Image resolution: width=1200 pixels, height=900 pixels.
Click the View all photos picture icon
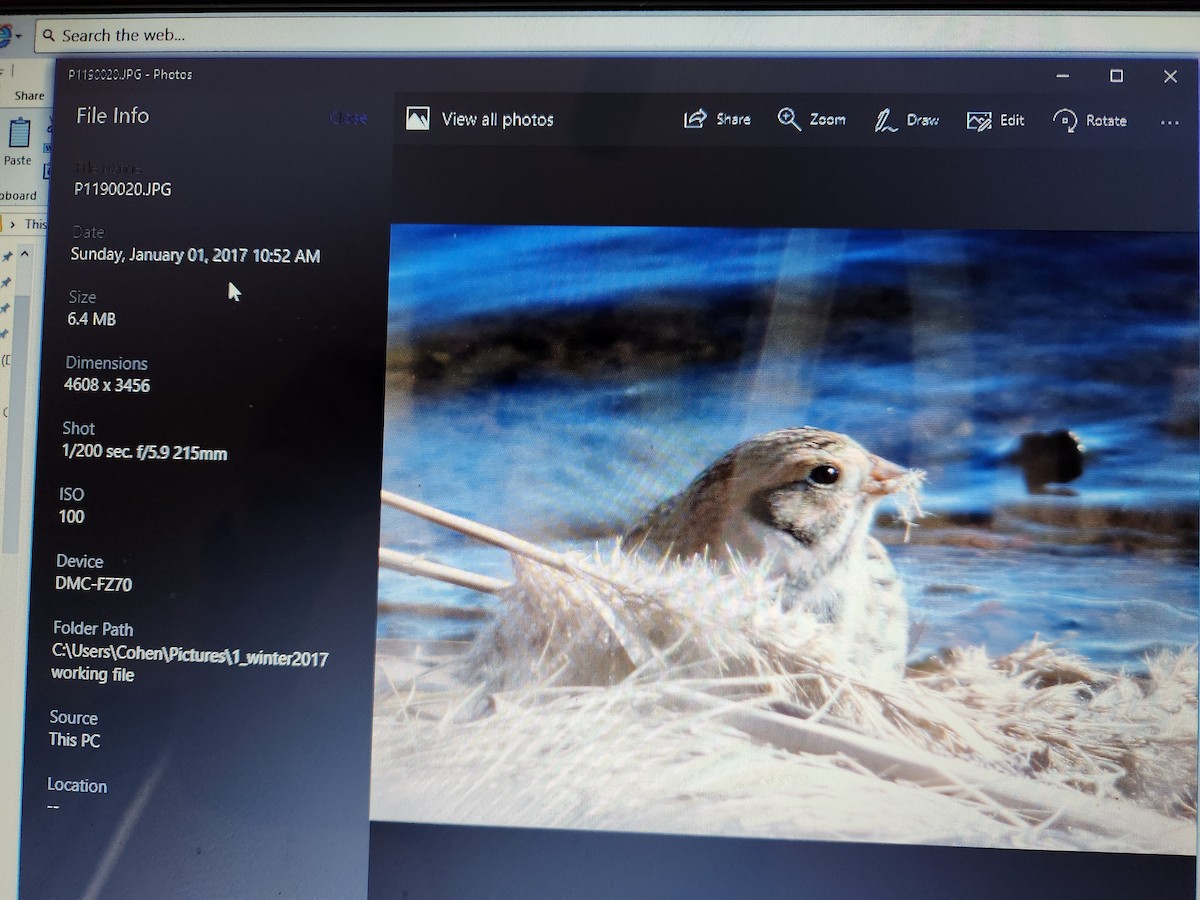coord(418,119)
